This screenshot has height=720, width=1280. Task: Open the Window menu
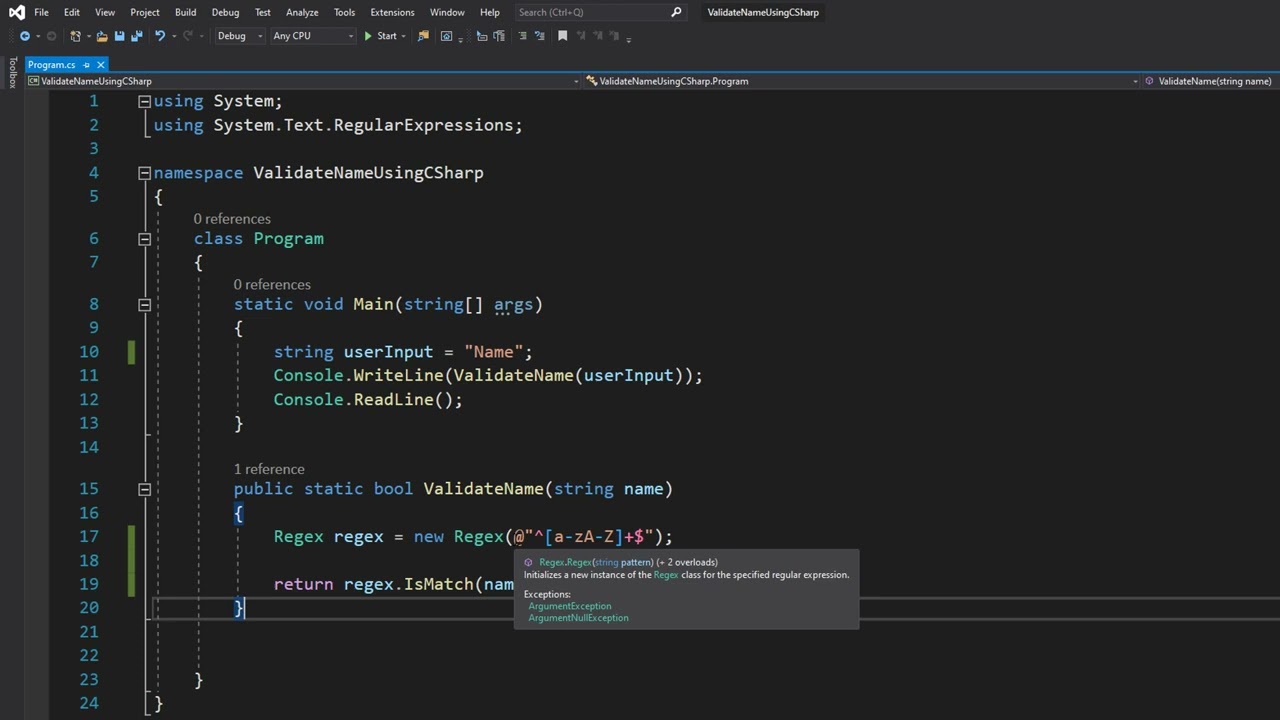447,12
